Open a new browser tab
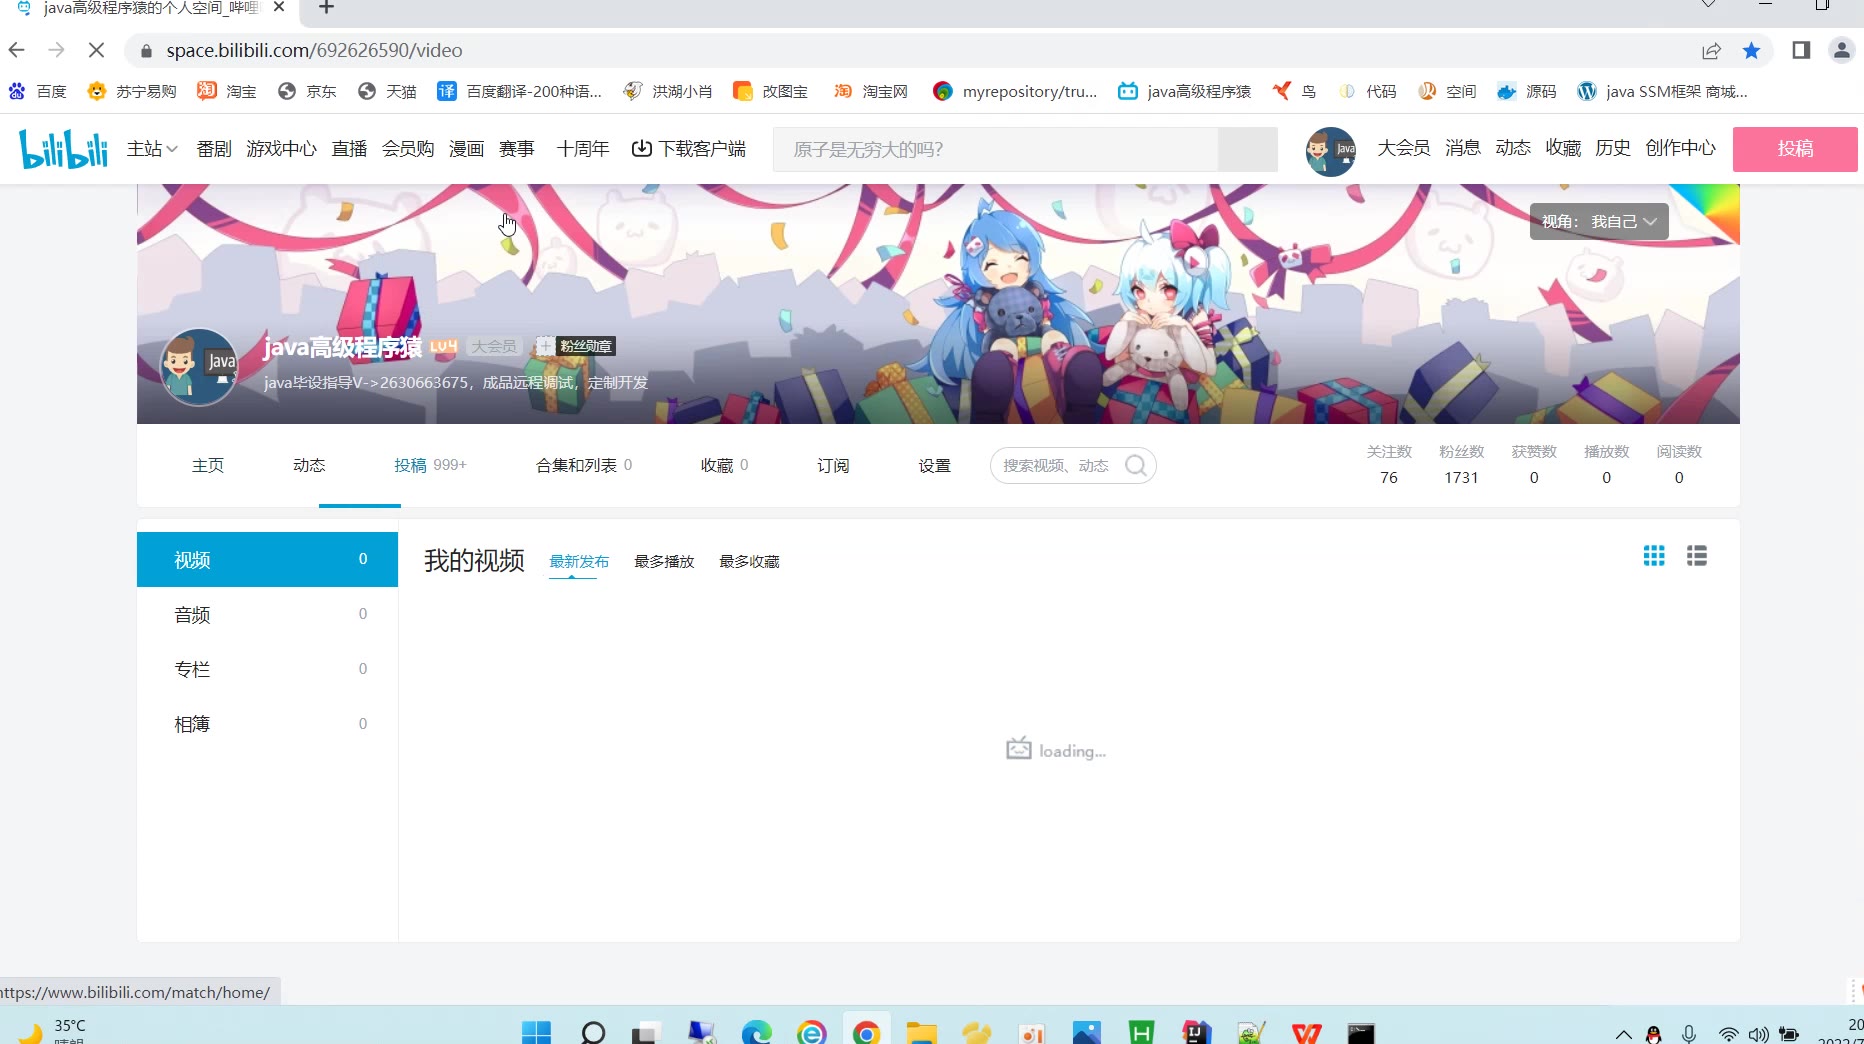 (x=326, y=8)
